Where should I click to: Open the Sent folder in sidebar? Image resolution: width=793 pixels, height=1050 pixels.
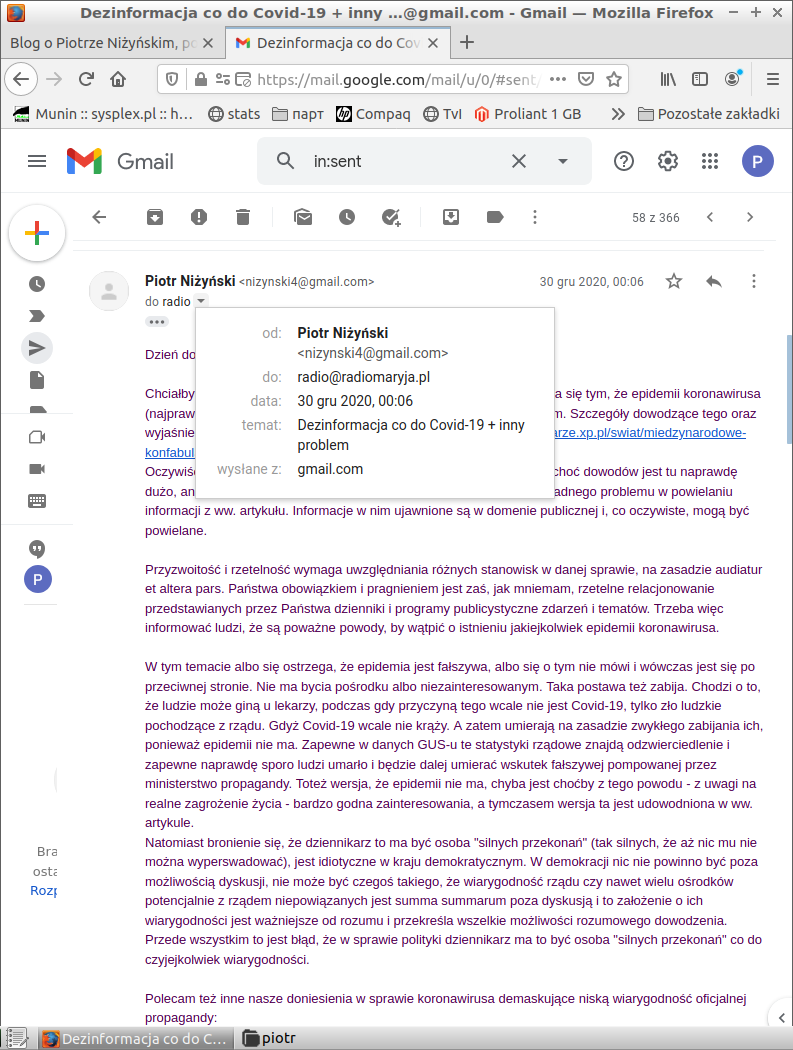37,348
